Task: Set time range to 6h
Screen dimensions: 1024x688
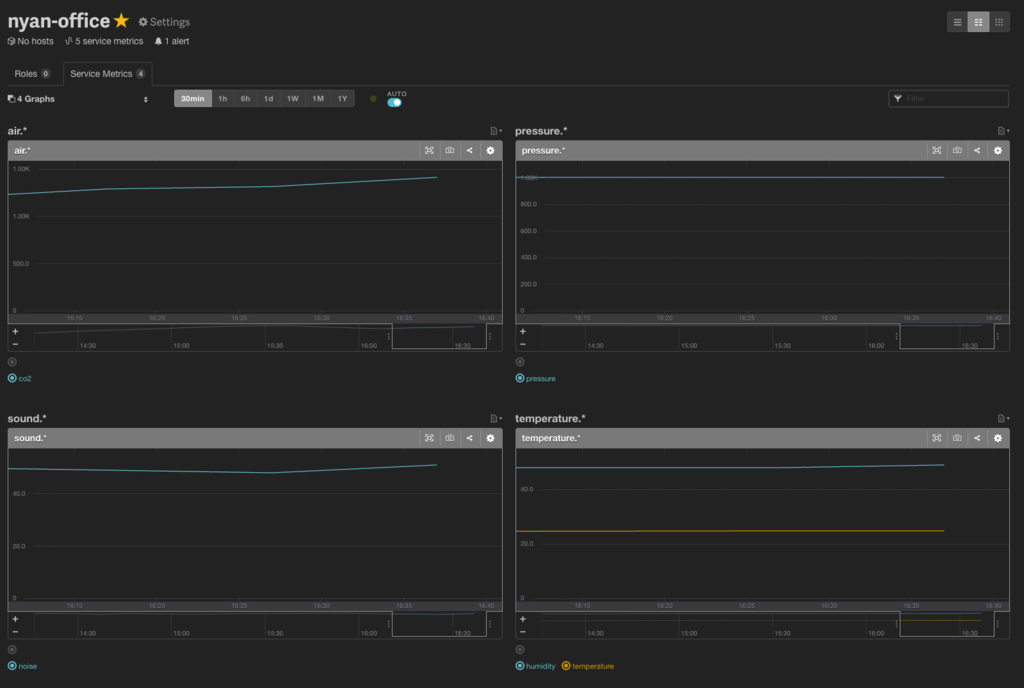Action: [x=245, y=99]
